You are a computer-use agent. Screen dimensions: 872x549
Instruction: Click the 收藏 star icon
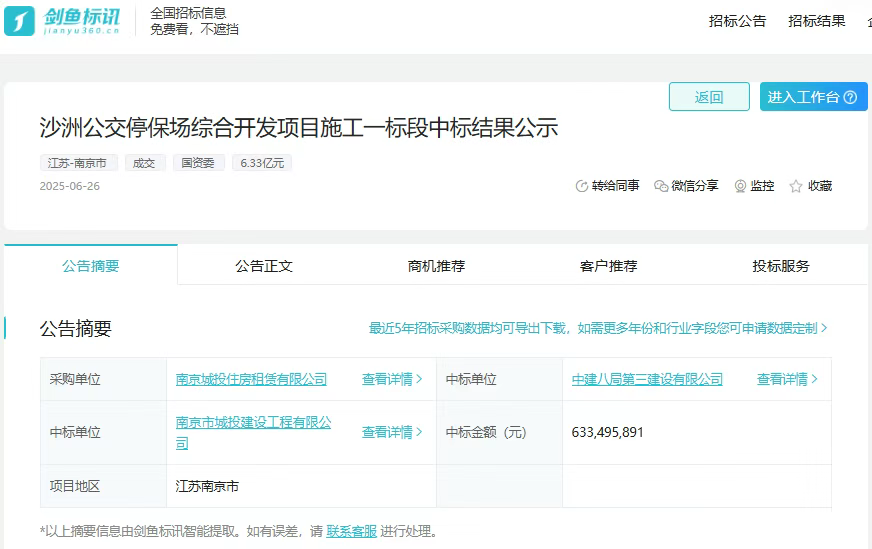click(x=796, y=186)
